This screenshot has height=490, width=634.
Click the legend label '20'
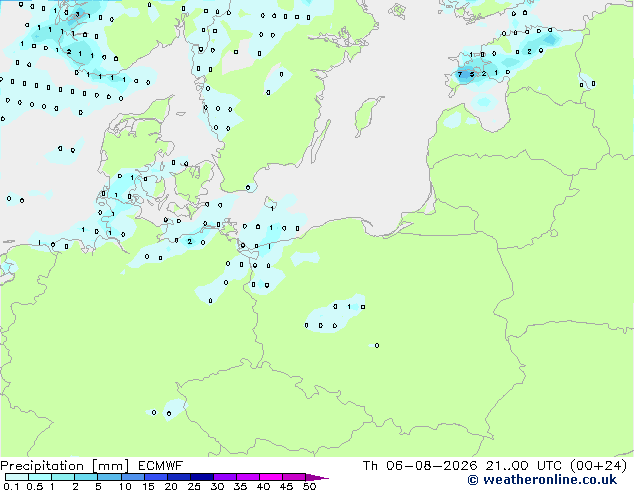[171, 486]
